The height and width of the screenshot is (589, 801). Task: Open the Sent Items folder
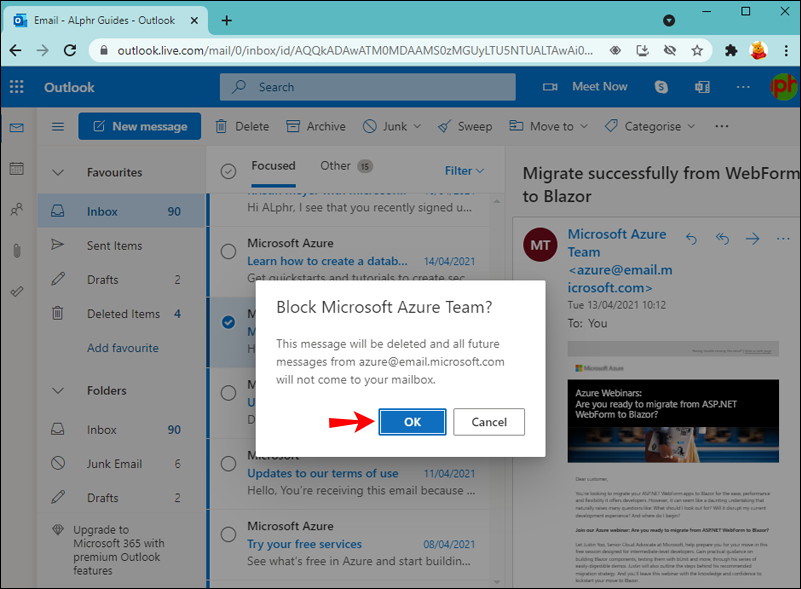coord(121,245)
